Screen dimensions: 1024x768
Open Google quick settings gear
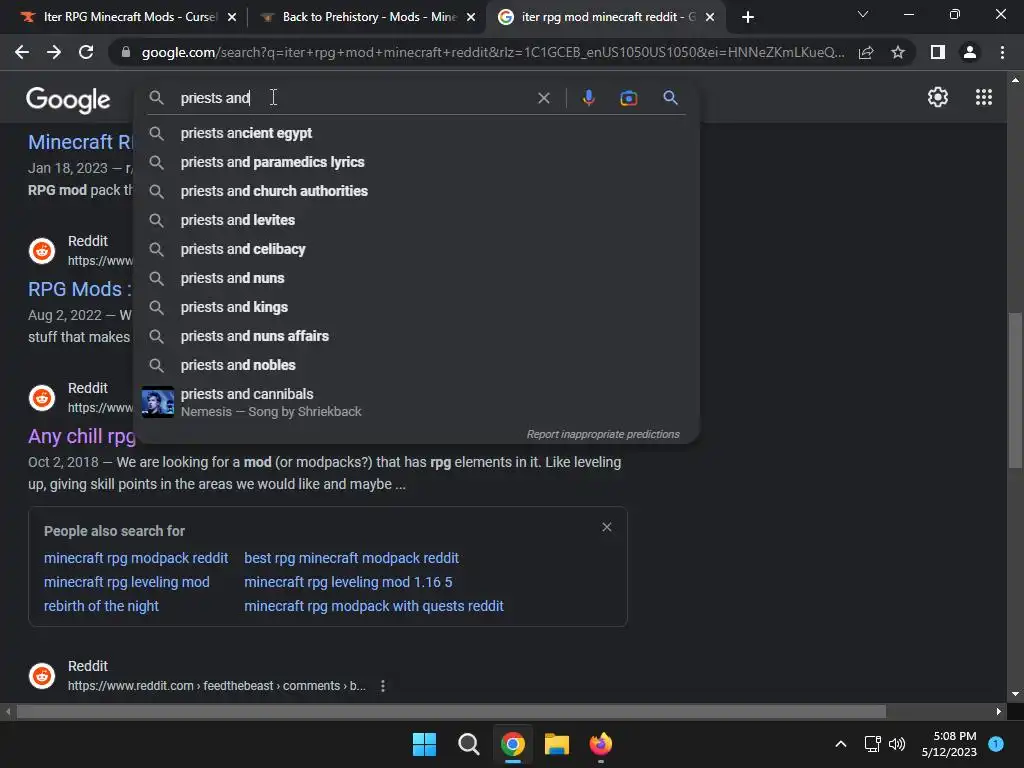(938, 97)
